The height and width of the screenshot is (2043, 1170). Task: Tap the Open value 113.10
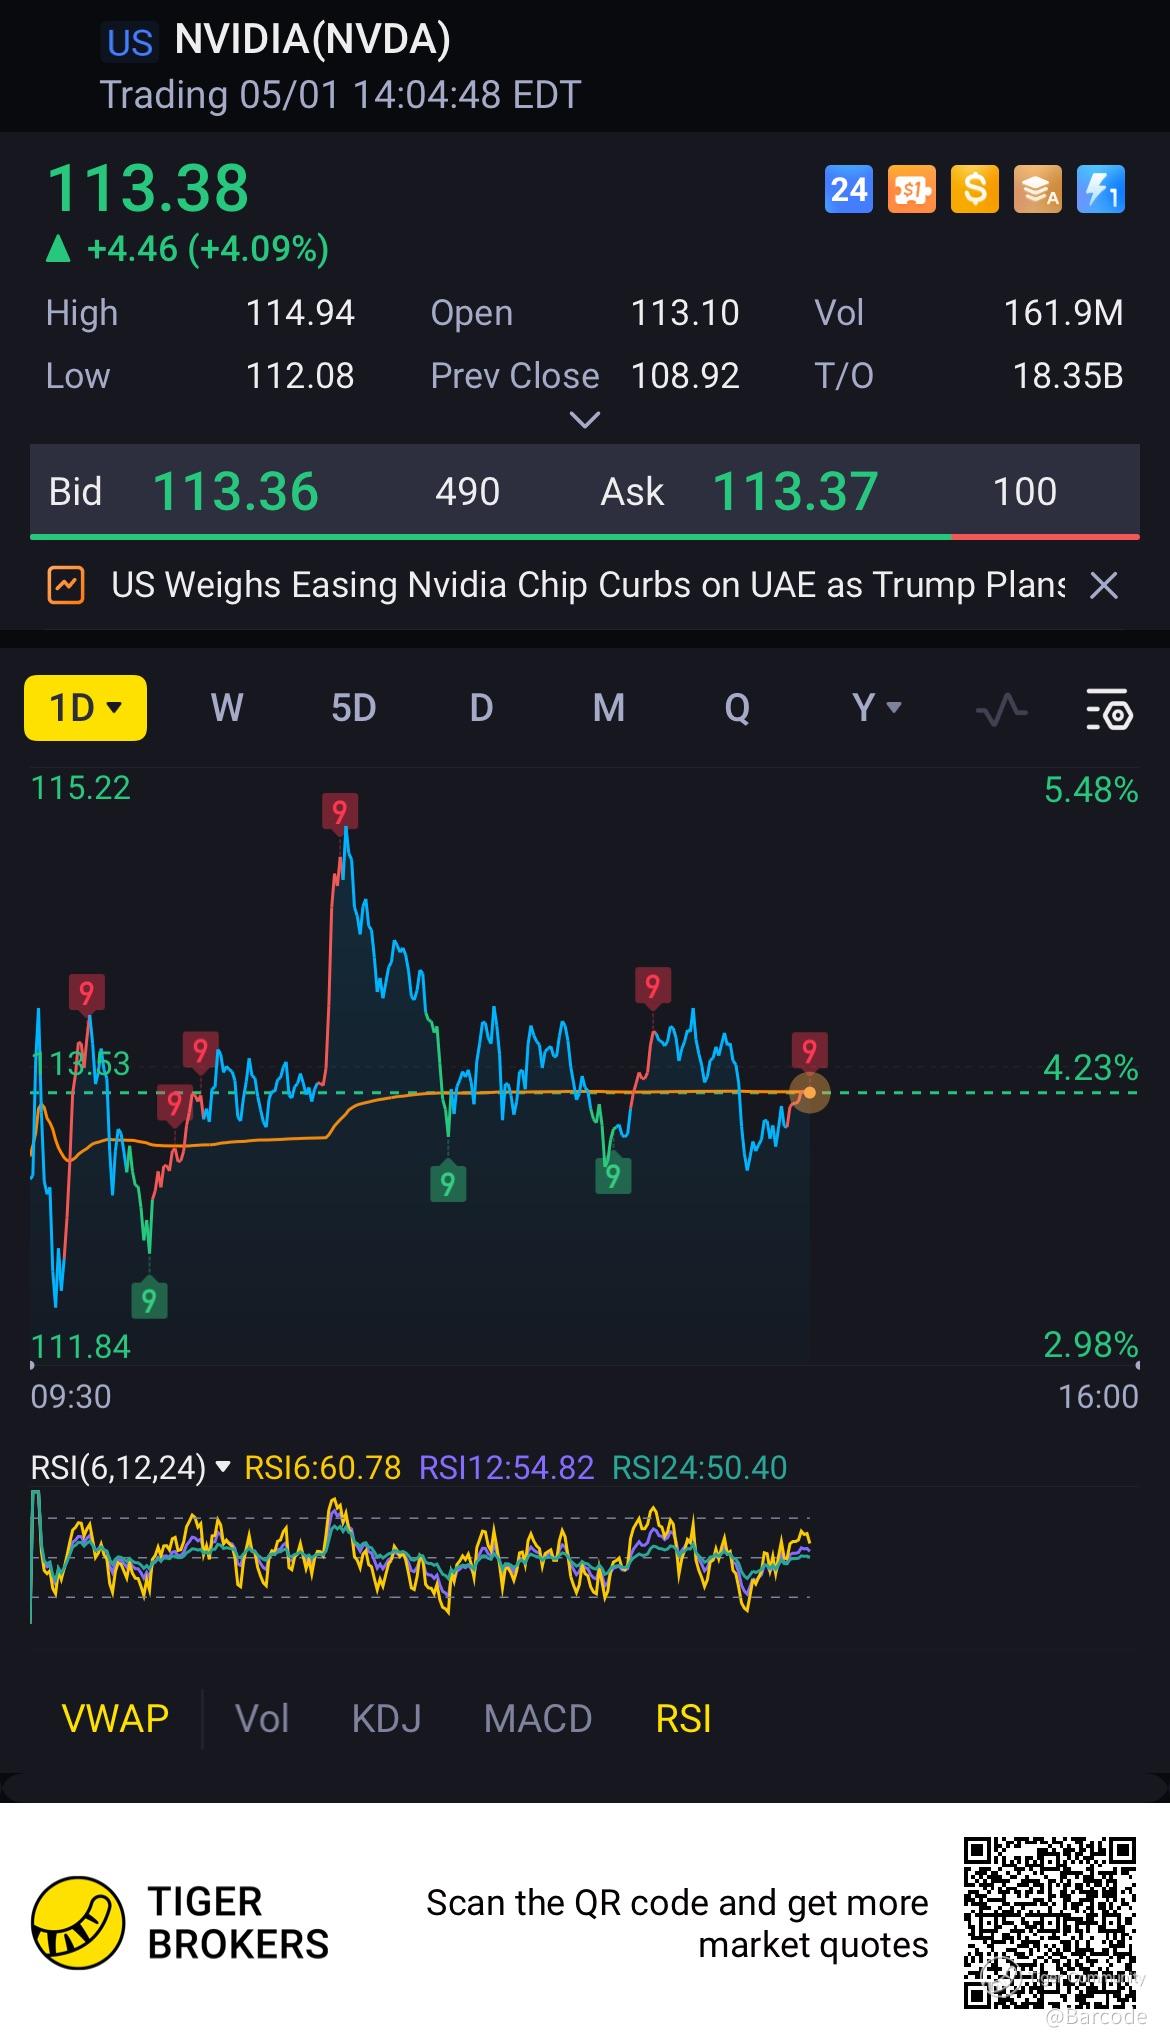click(684, 313)
